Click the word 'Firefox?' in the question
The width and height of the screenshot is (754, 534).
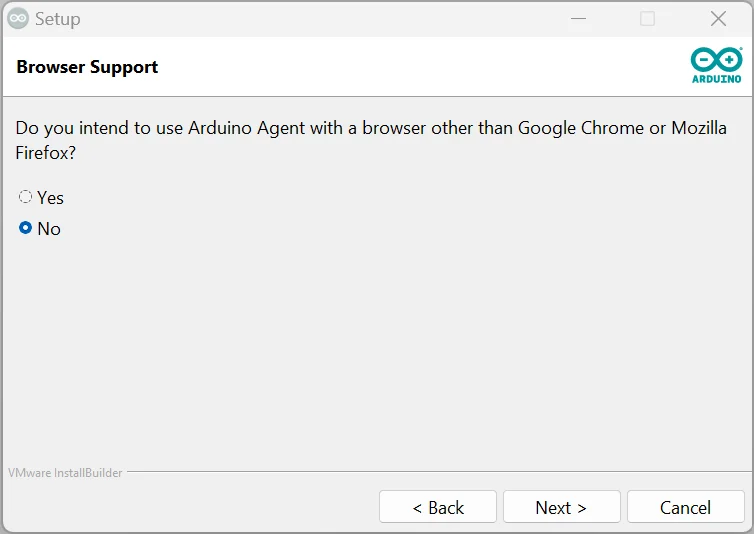[x=46, y=153]
